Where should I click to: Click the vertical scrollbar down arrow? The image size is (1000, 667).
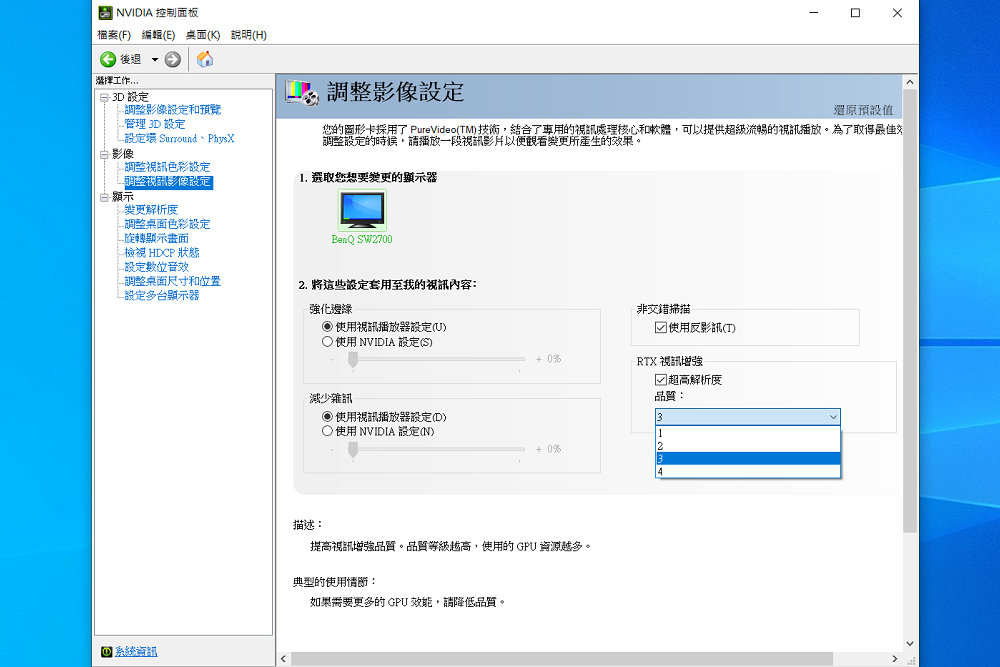pos(910,643)
